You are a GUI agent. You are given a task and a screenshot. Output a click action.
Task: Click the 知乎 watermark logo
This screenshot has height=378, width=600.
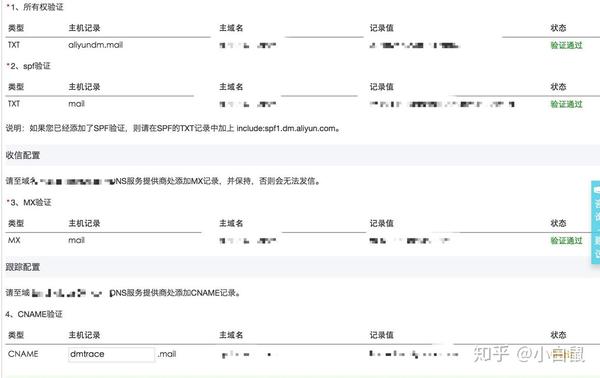[x=491, y=354]
